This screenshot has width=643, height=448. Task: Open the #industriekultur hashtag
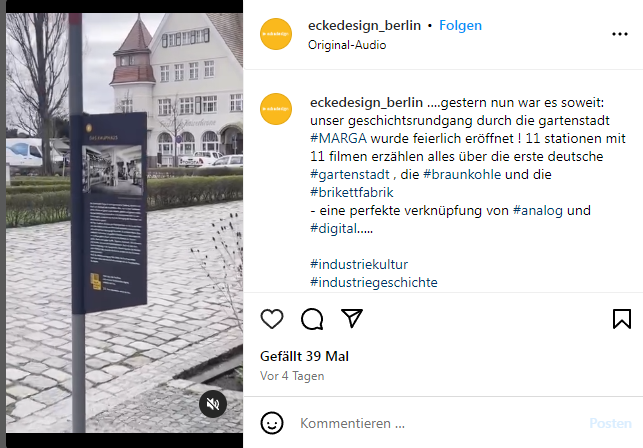(359, 264)
